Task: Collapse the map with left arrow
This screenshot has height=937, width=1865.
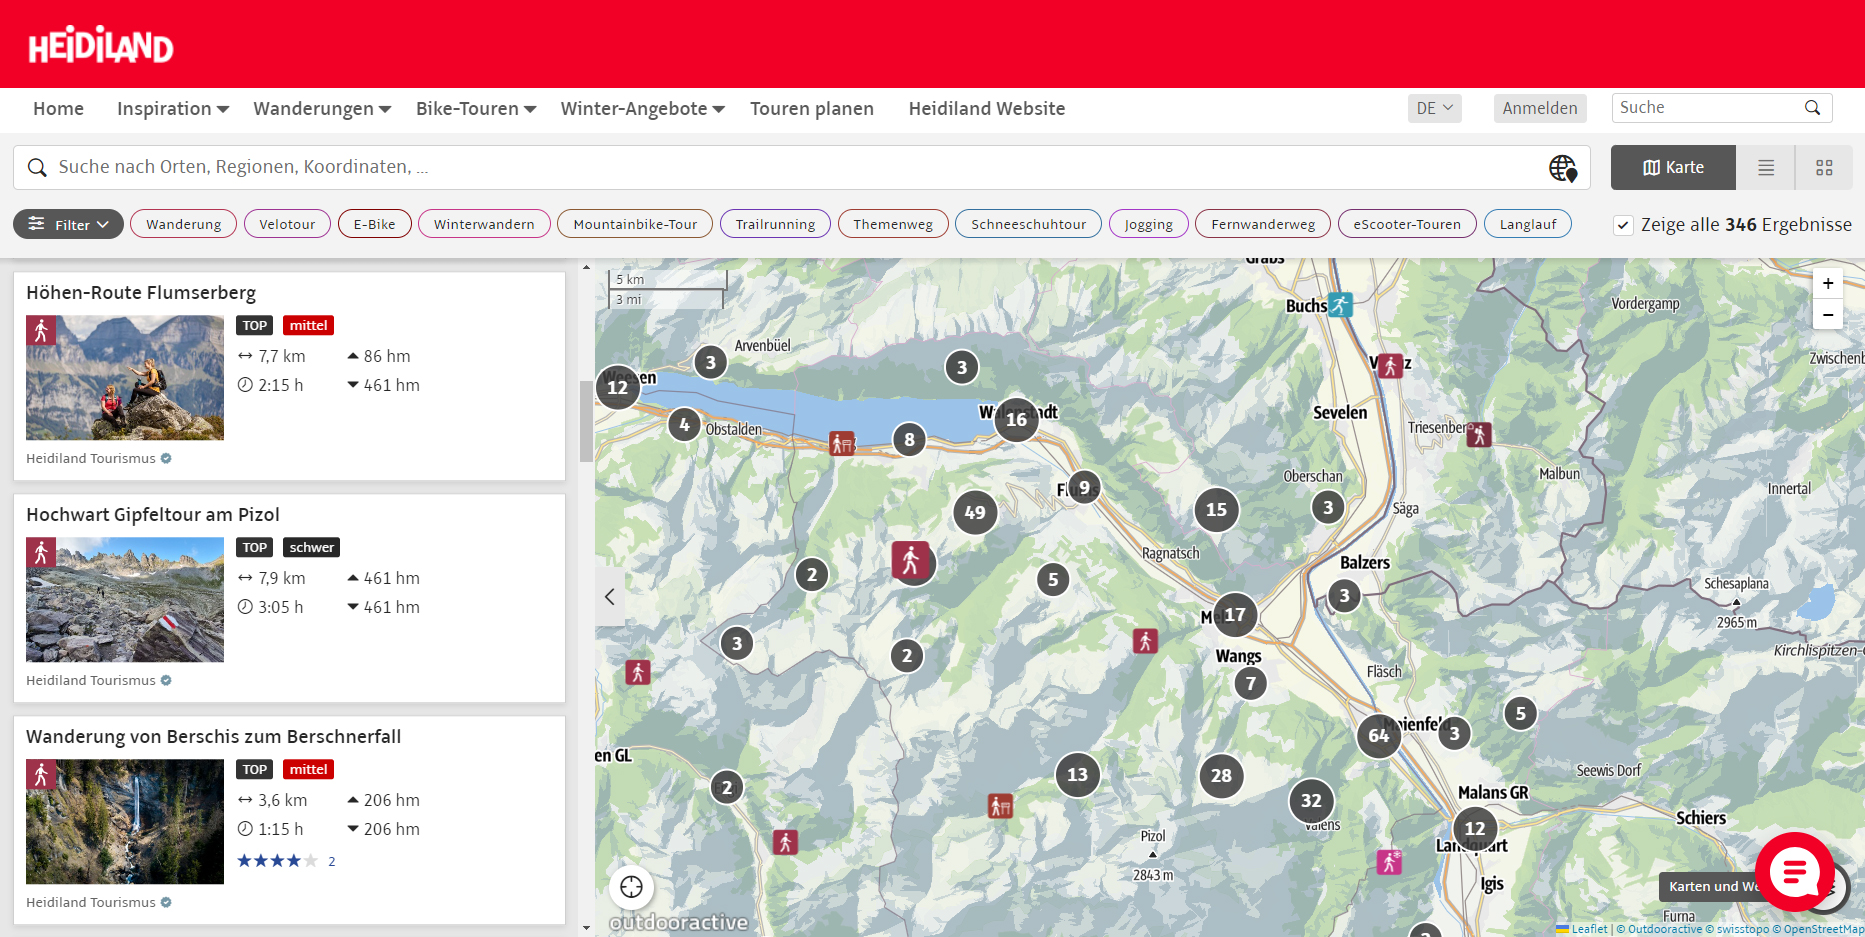Action: 610,597
